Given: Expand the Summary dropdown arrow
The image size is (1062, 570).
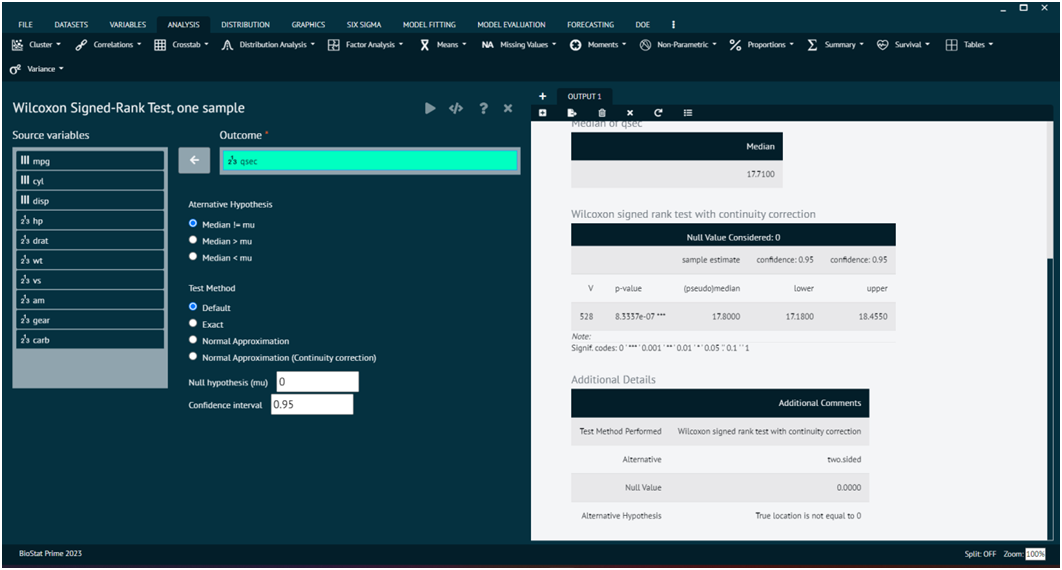Looking at the screenshot, I should coord(862,45).
